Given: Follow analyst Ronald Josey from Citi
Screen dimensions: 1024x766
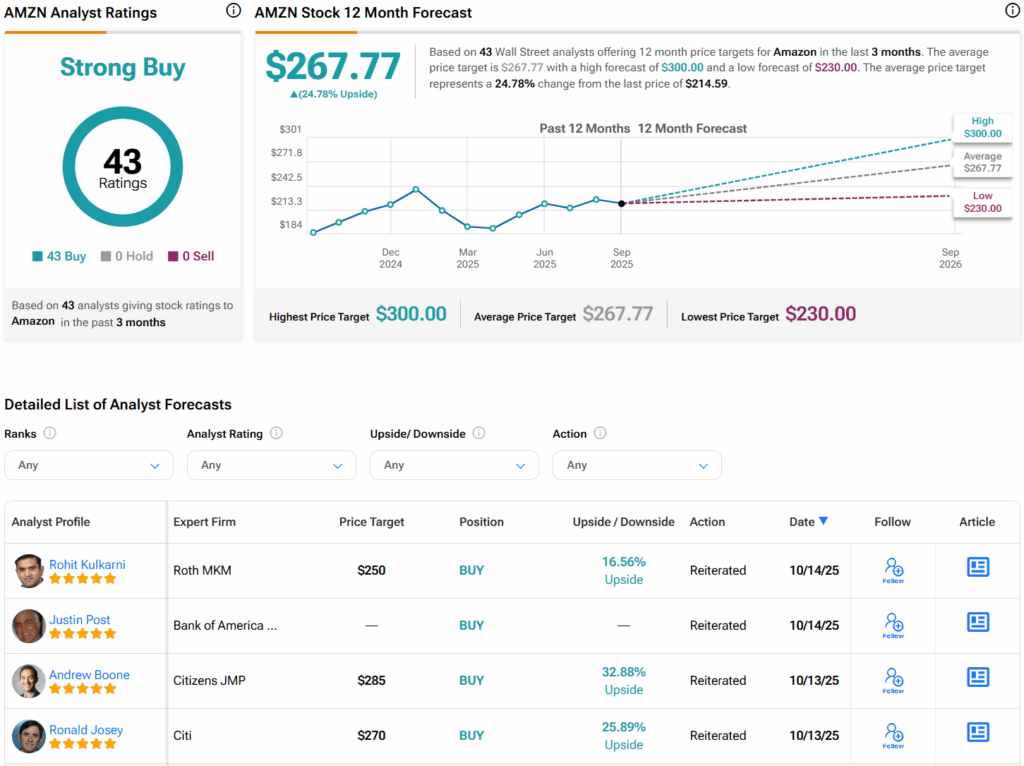Looking at the screenshot, I should pos(893,735).
